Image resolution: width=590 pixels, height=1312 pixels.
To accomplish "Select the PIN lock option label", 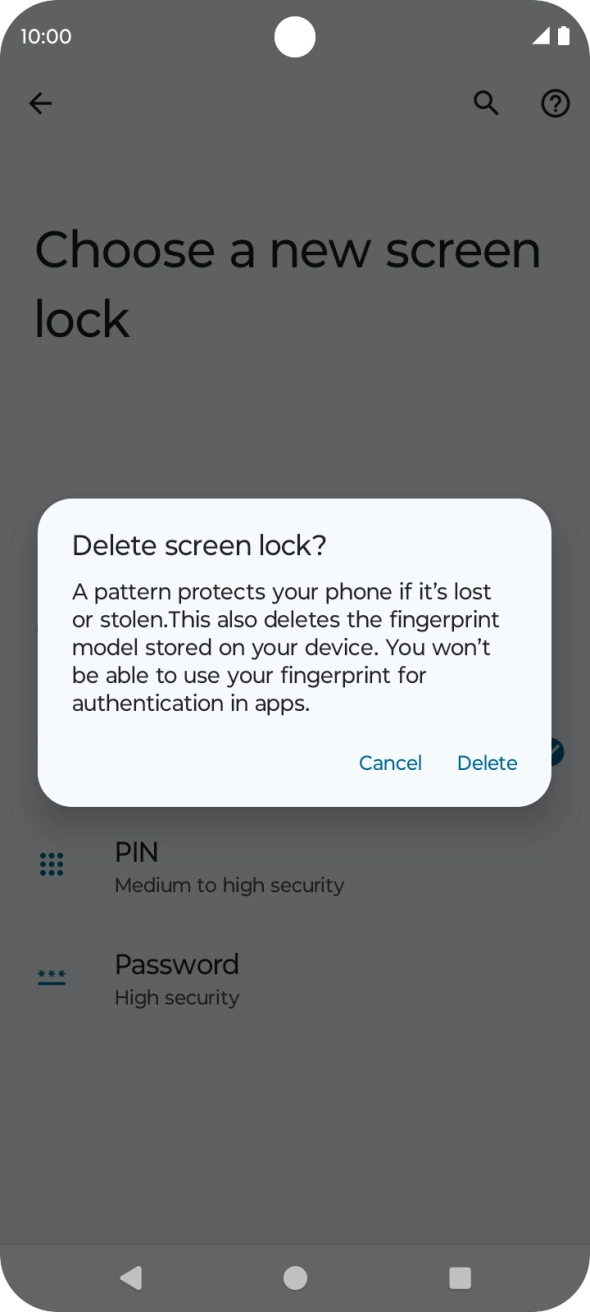I will click(x=136, y=852).
